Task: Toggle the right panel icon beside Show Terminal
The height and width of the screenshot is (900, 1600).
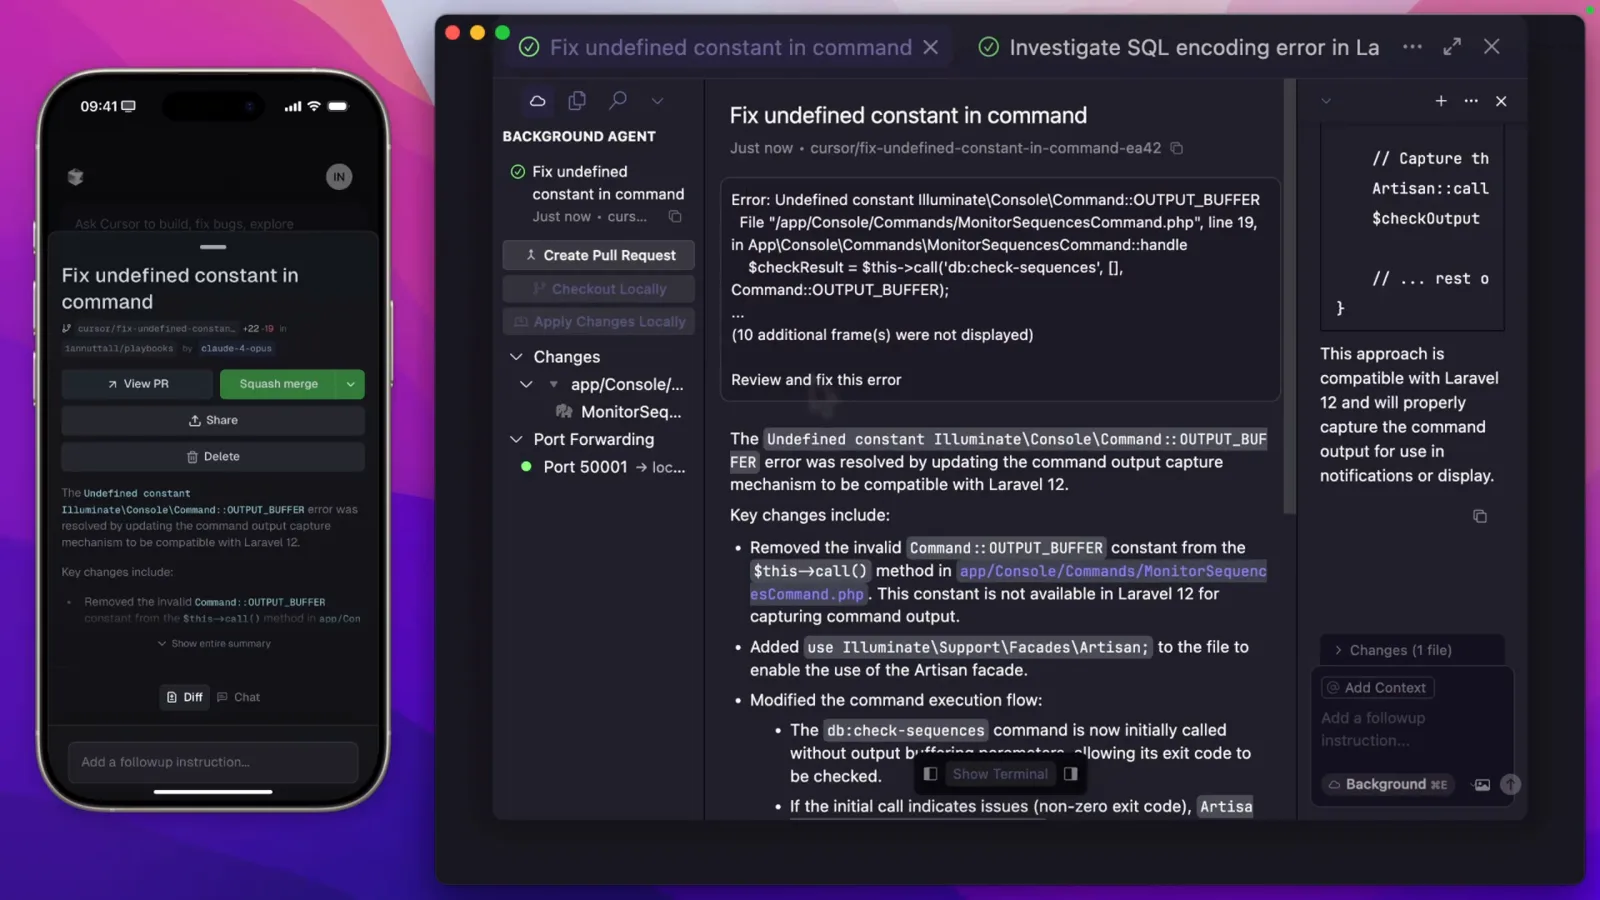Action: pos(1071,774)
